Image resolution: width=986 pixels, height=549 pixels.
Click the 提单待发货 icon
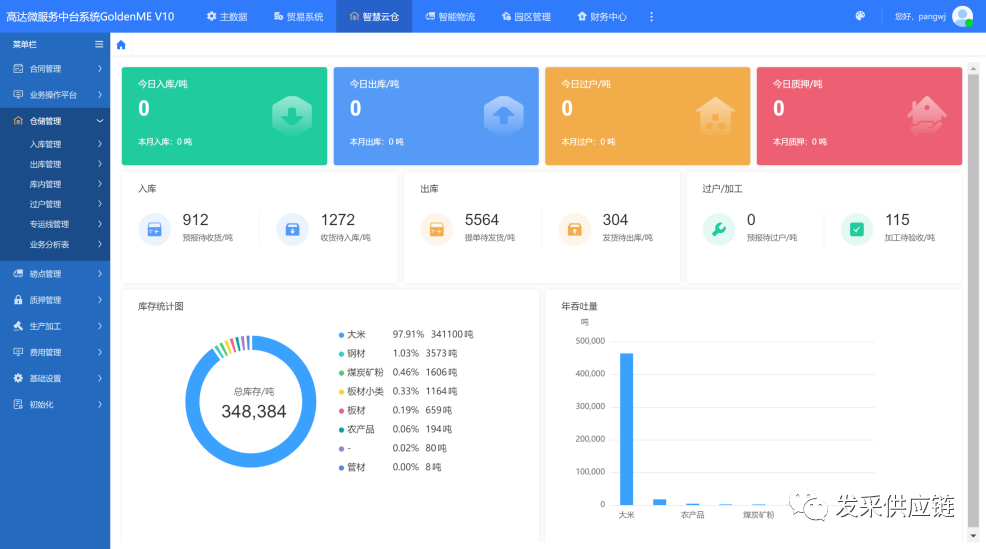436,230
